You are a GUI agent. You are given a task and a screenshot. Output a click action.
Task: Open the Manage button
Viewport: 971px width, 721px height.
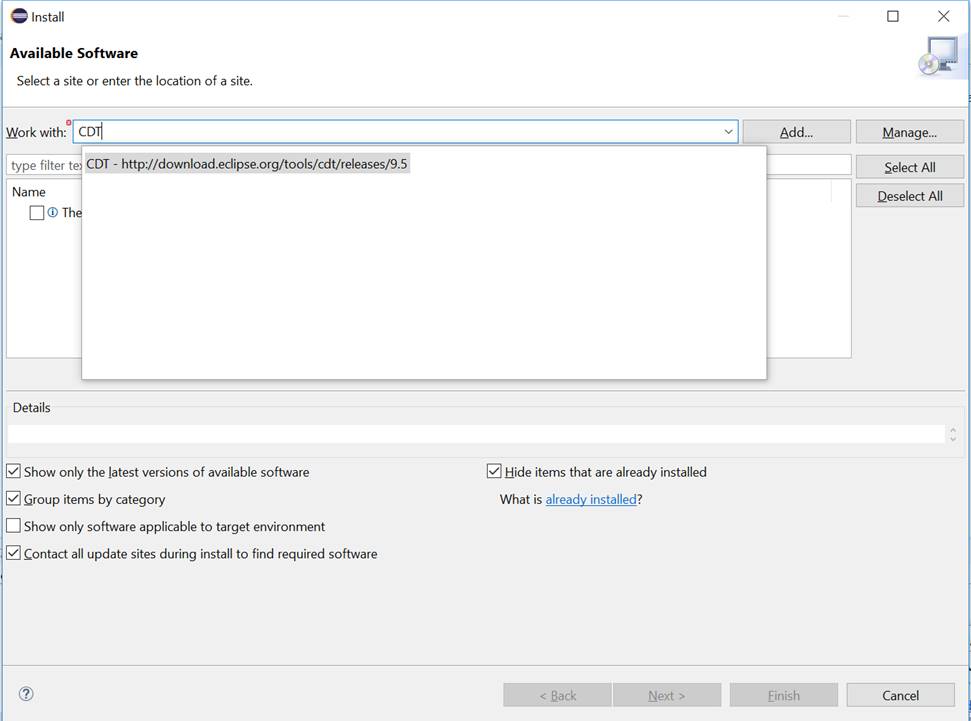909,131
